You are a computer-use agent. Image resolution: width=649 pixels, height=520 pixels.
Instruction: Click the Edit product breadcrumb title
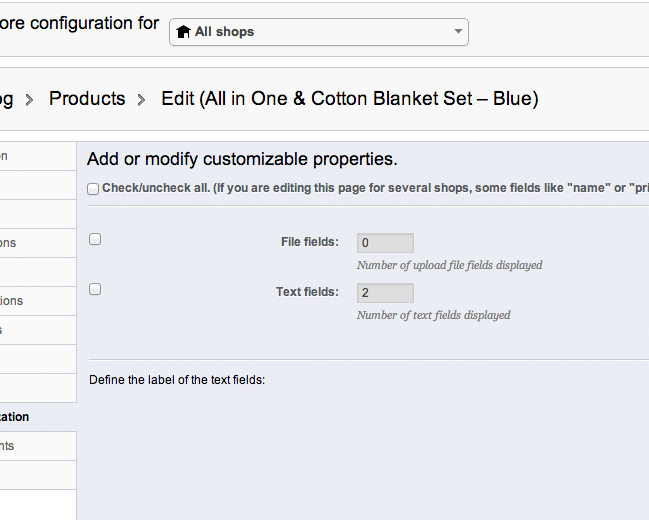tap(350, 99)
